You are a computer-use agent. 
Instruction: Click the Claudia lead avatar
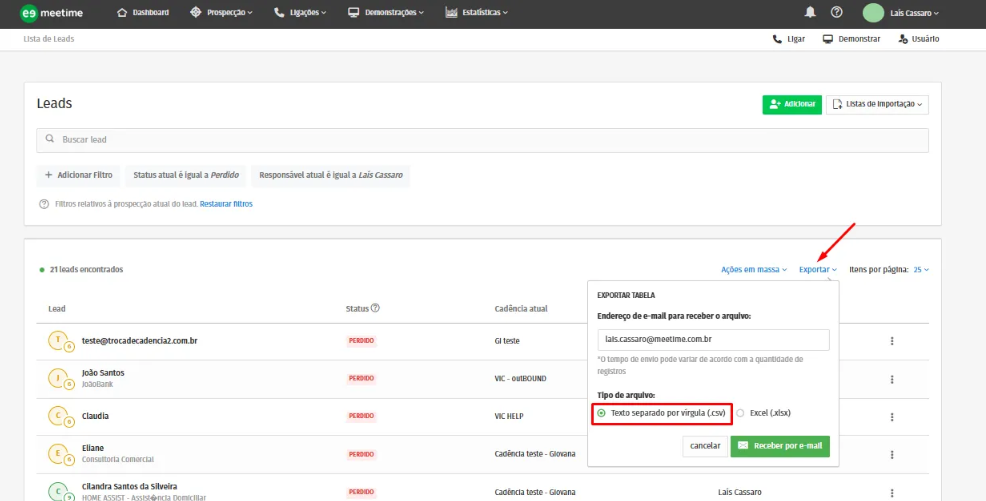tap(59, 416)
